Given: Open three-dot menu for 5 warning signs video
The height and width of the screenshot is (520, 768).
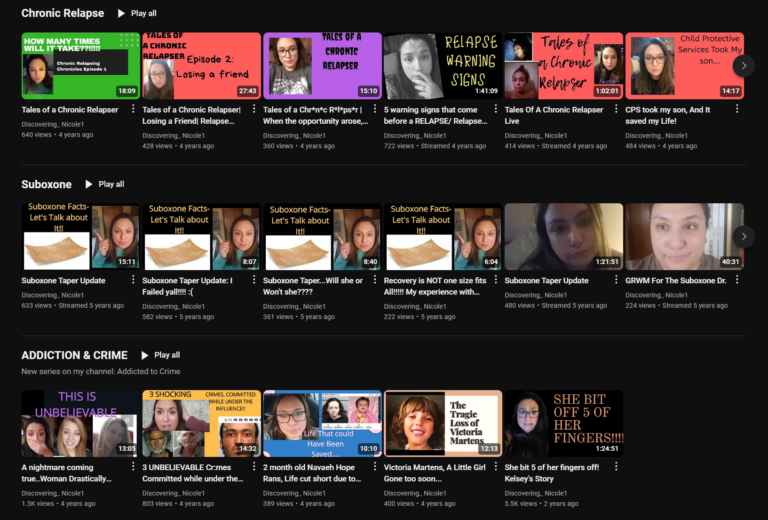Looking at the screenshot, I should (496, 109).
